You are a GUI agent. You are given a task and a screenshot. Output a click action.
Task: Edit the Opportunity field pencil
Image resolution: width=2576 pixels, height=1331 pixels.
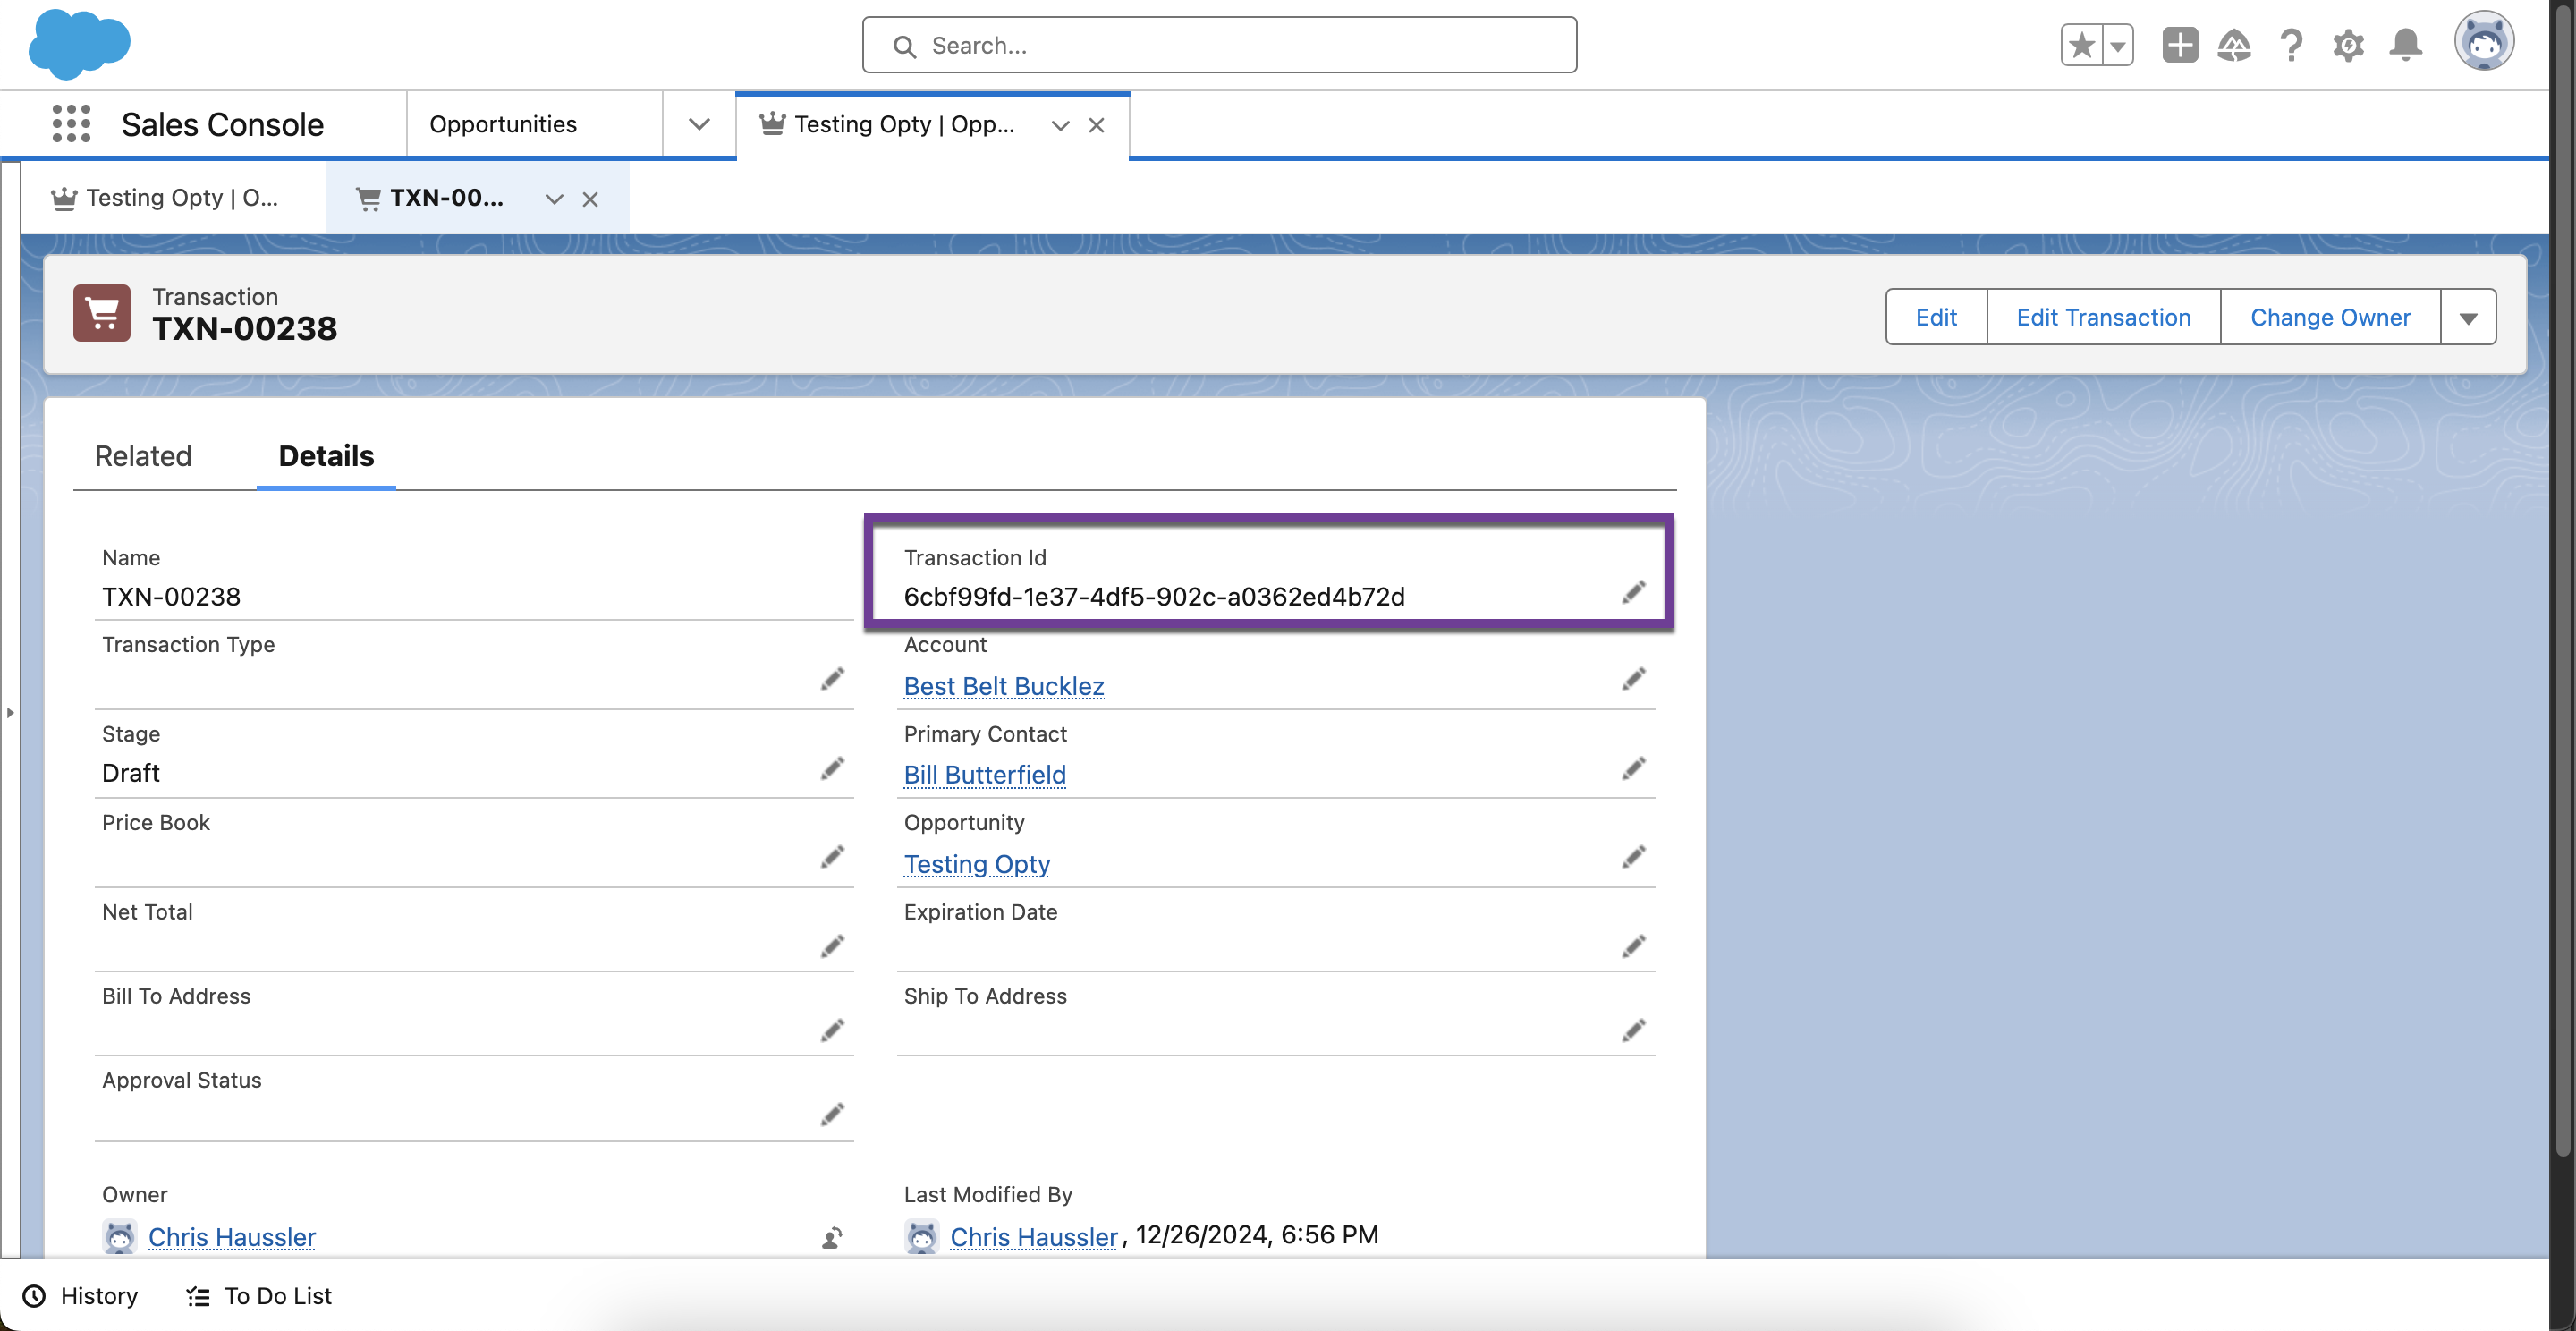(x=1634, y=857)
